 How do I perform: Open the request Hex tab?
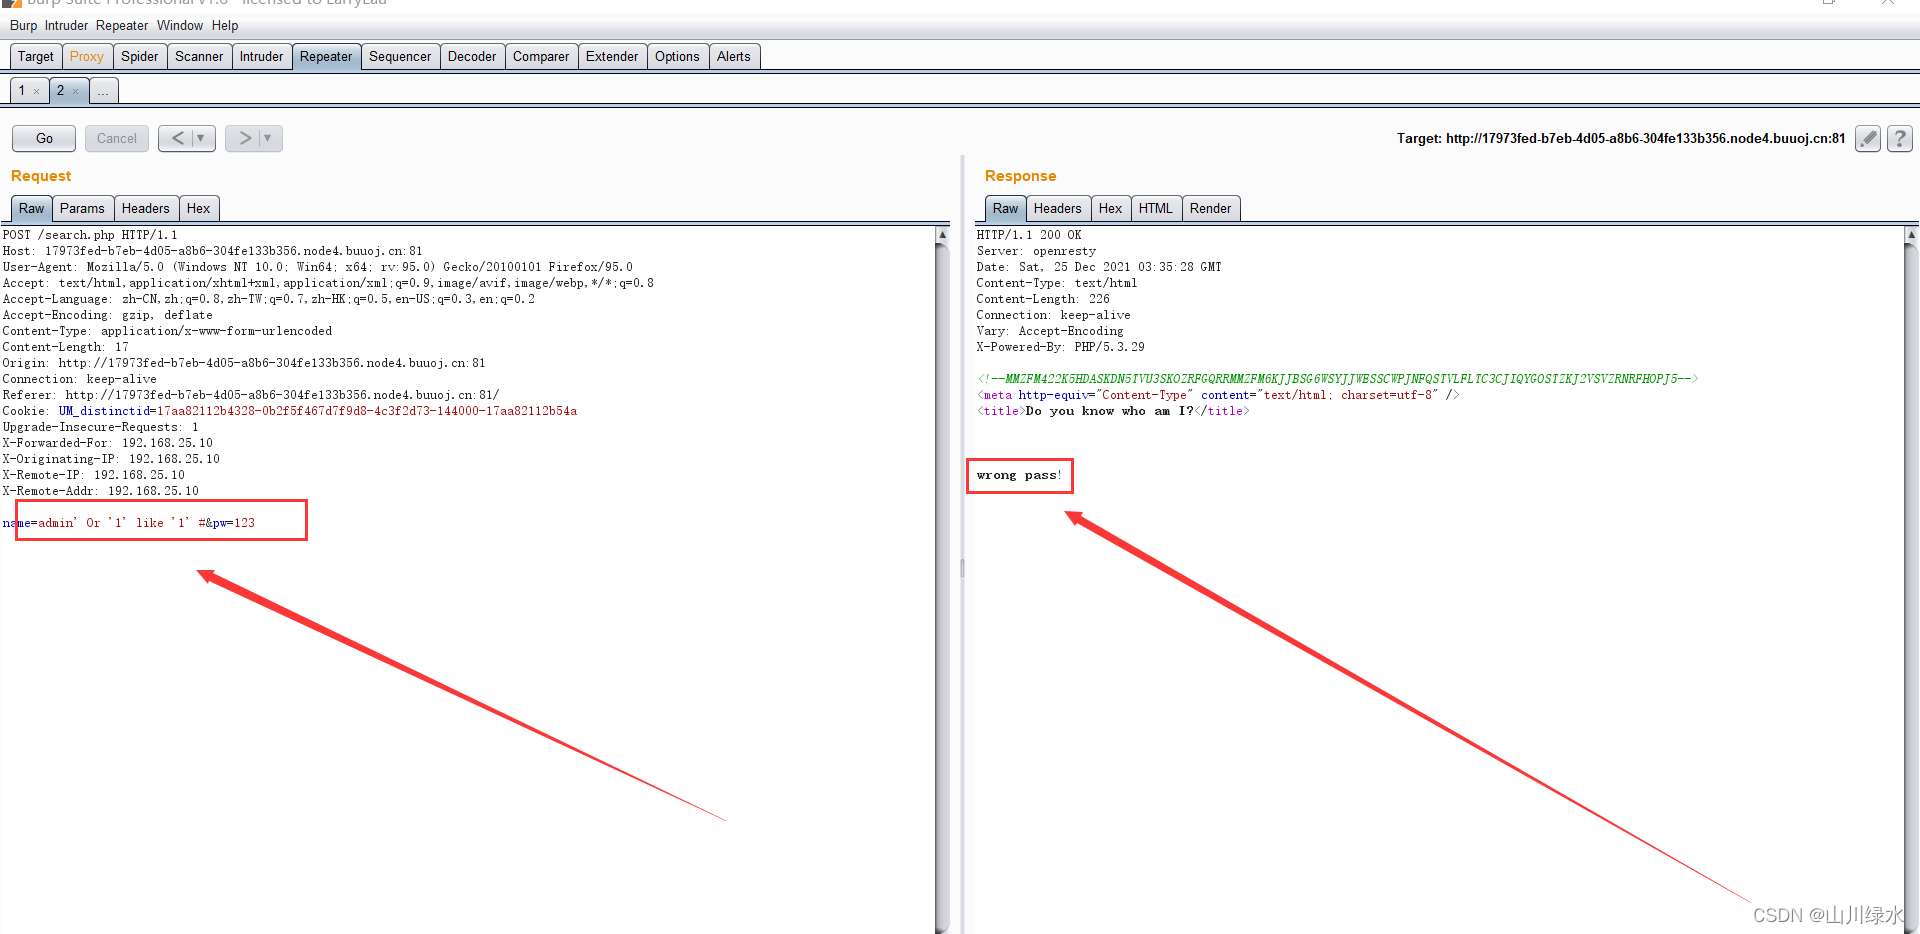coord(199,208)
